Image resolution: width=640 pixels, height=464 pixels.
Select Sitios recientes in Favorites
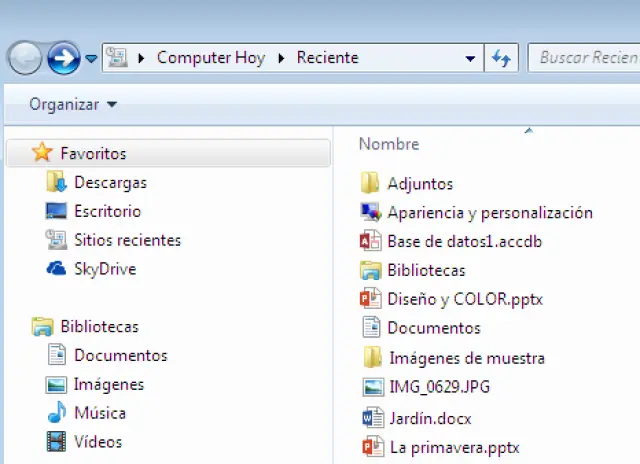tap(127, 240)
